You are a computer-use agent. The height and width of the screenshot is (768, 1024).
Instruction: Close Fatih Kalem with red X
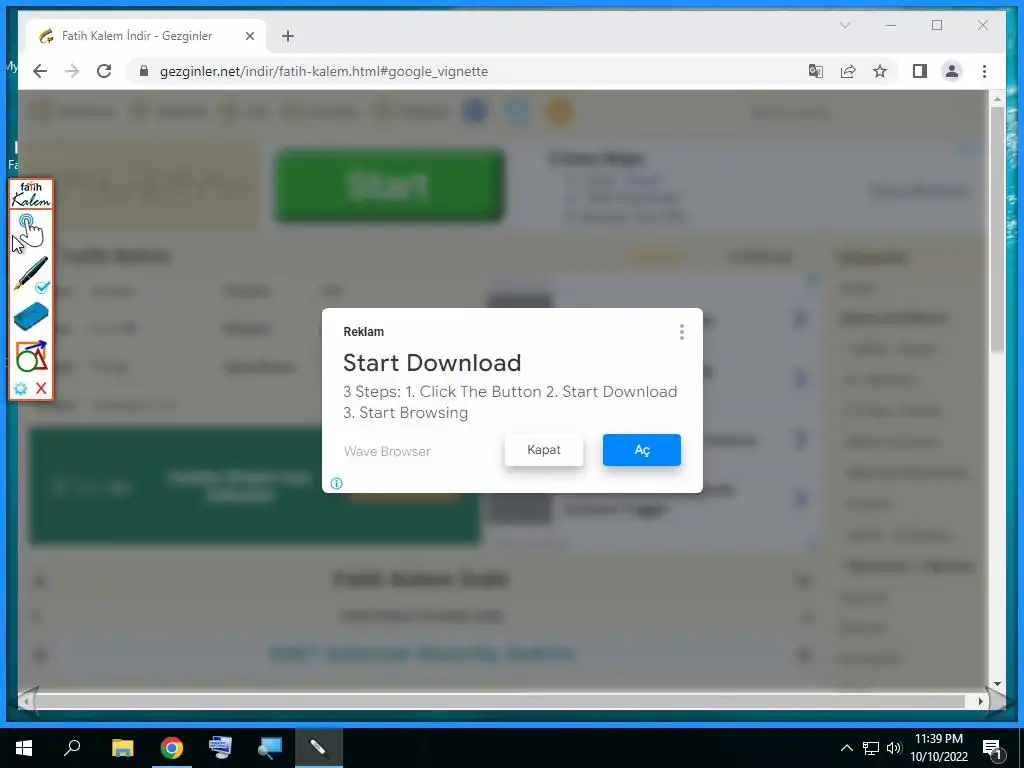(x=41, y=389)
